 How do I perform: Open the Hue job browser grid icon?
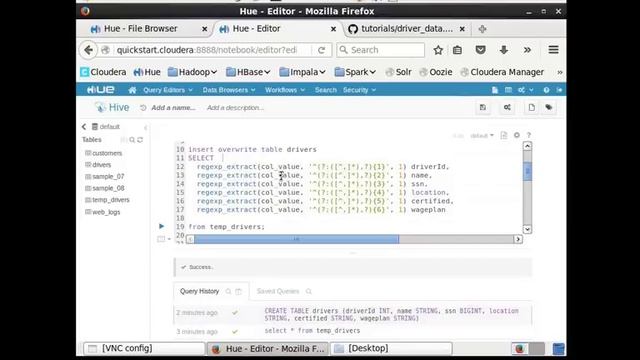point(508,90)
